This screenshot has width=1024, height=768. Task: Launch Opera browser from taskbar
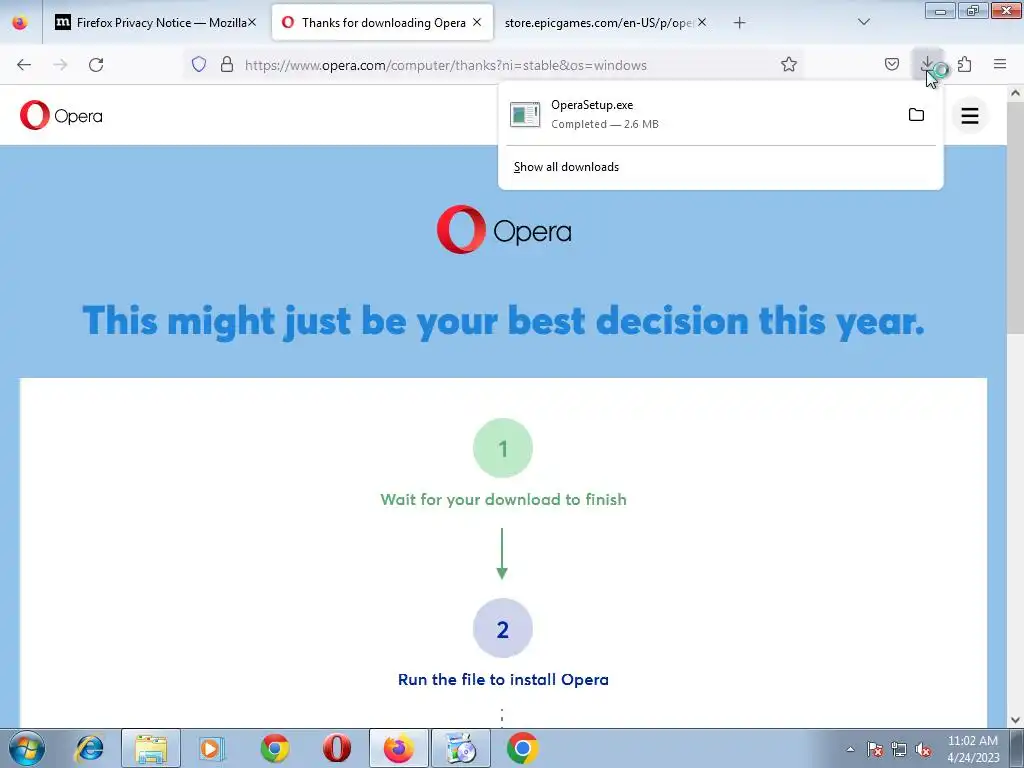click(337, 748)
